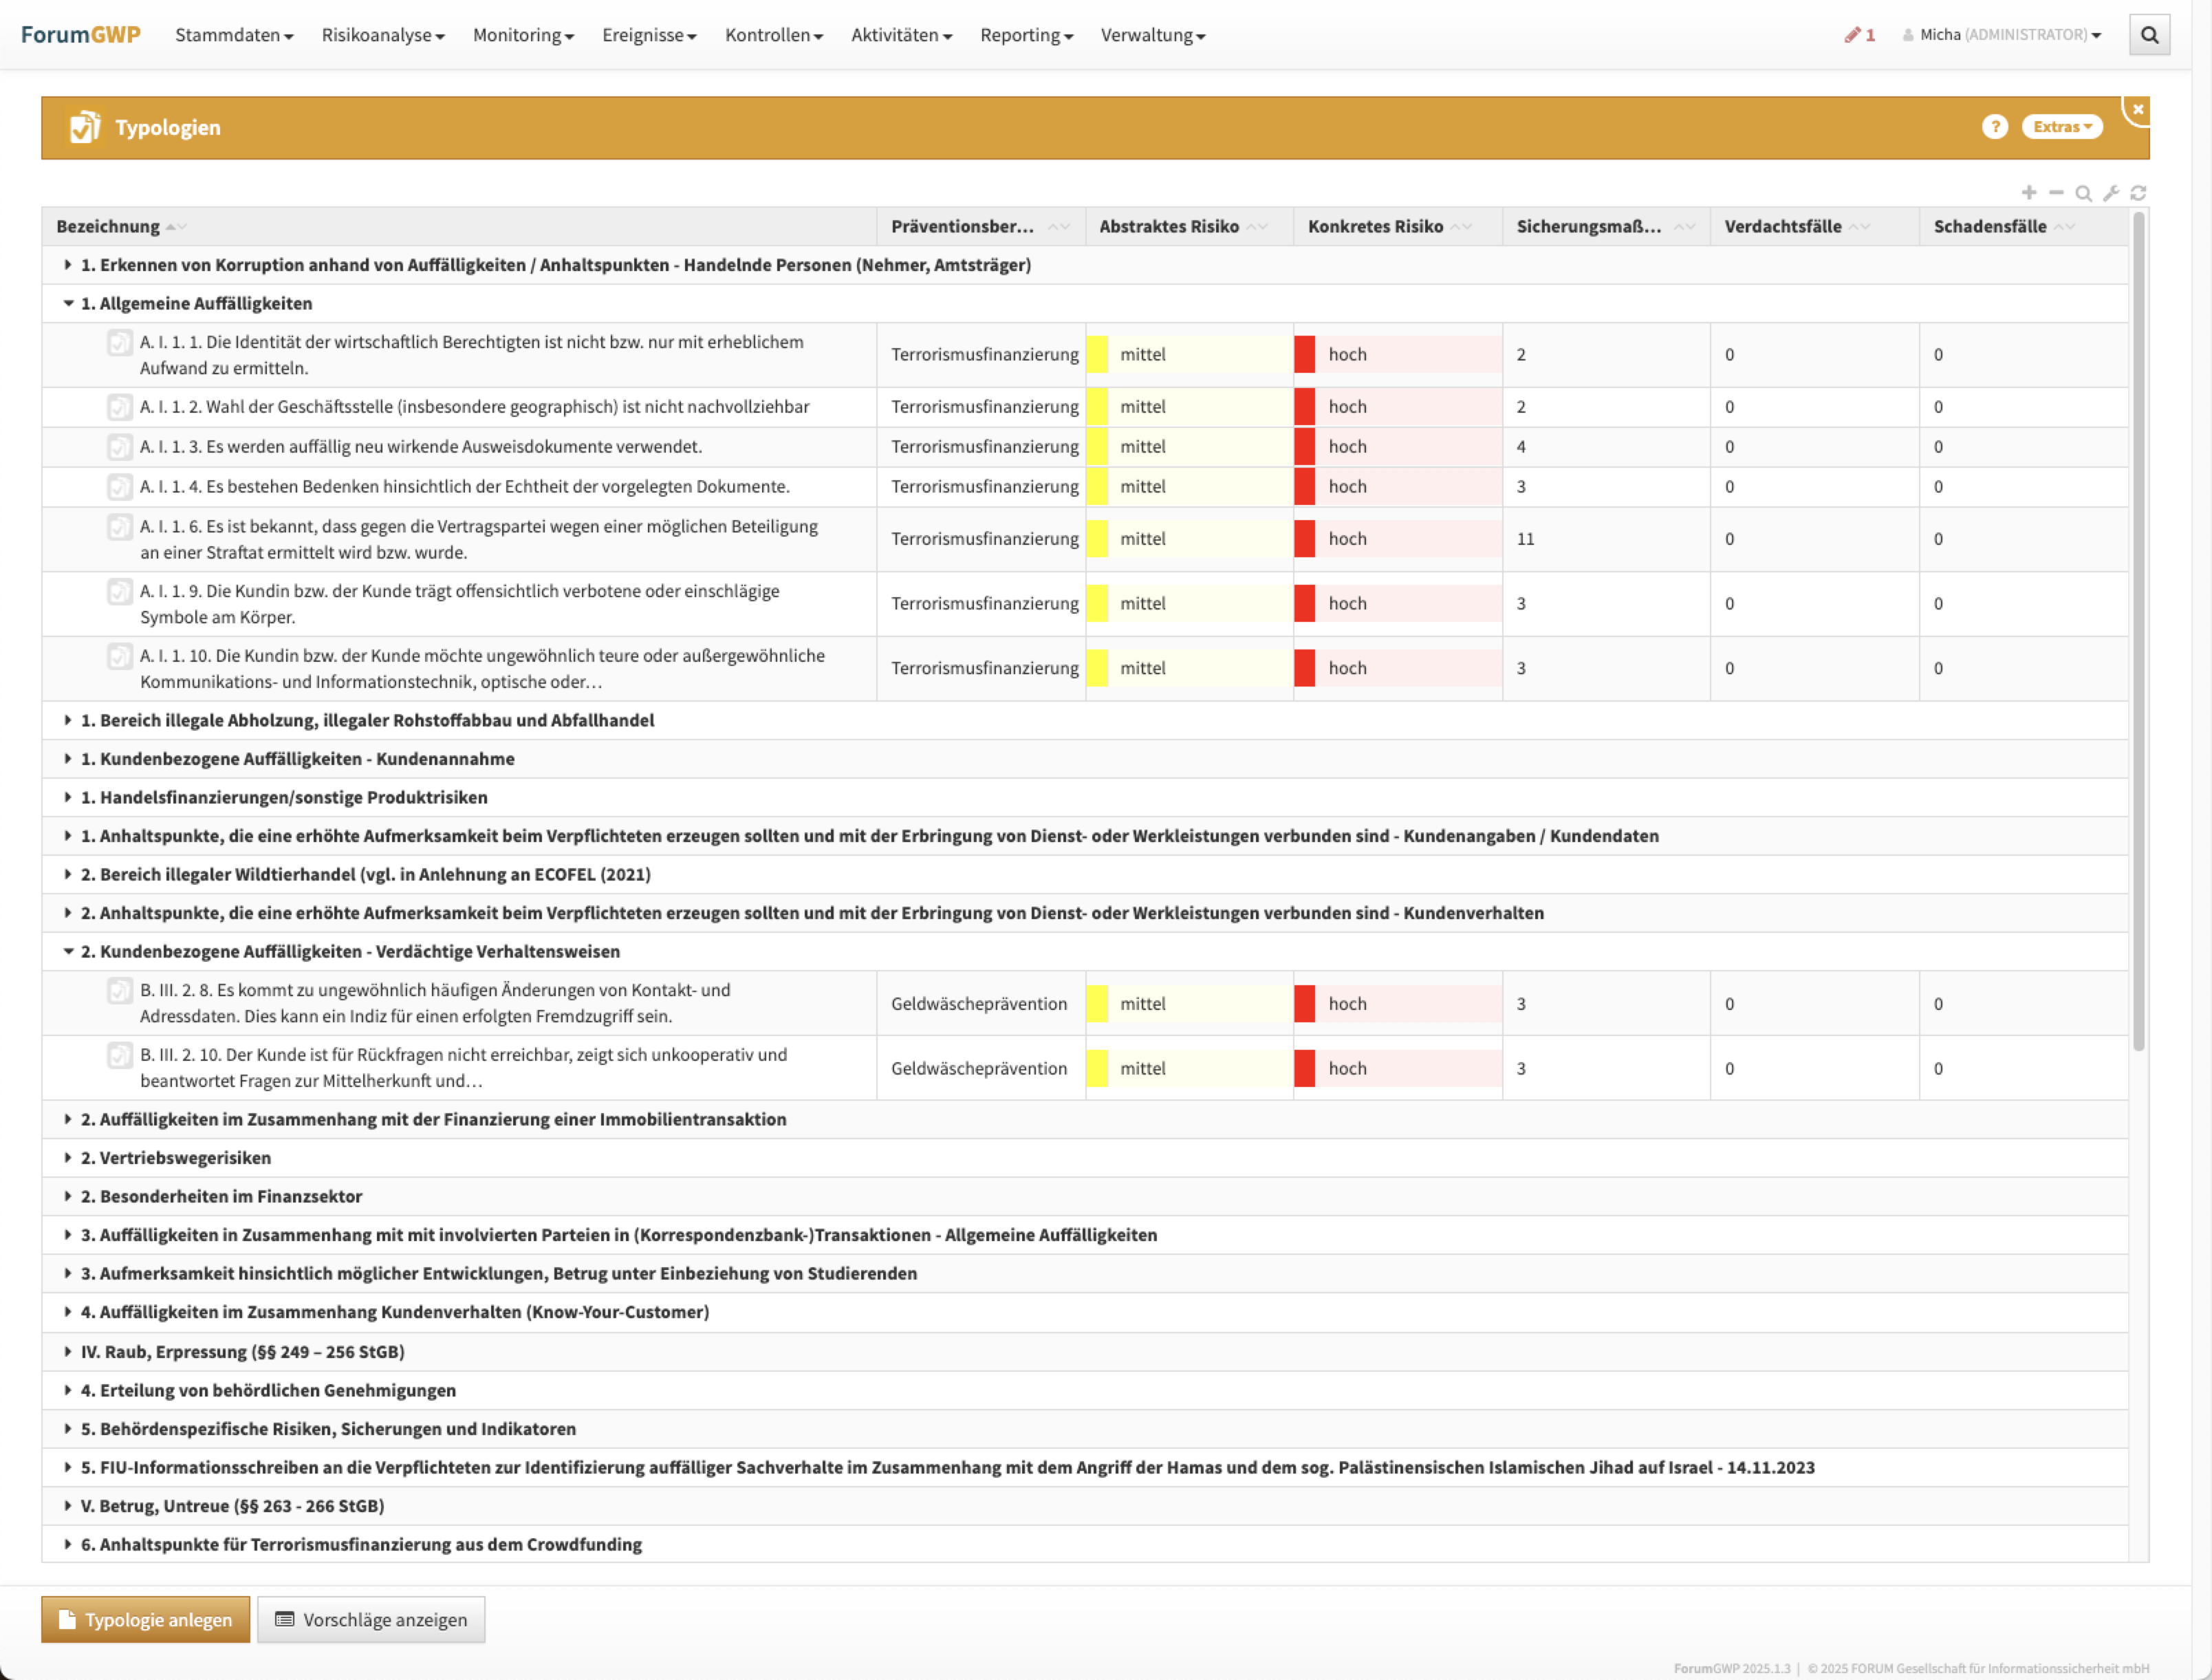Expand all tree rows with plus icon
Image resolution: width=2212 pixels, height=1680 pixels.
coord(2029,193)
